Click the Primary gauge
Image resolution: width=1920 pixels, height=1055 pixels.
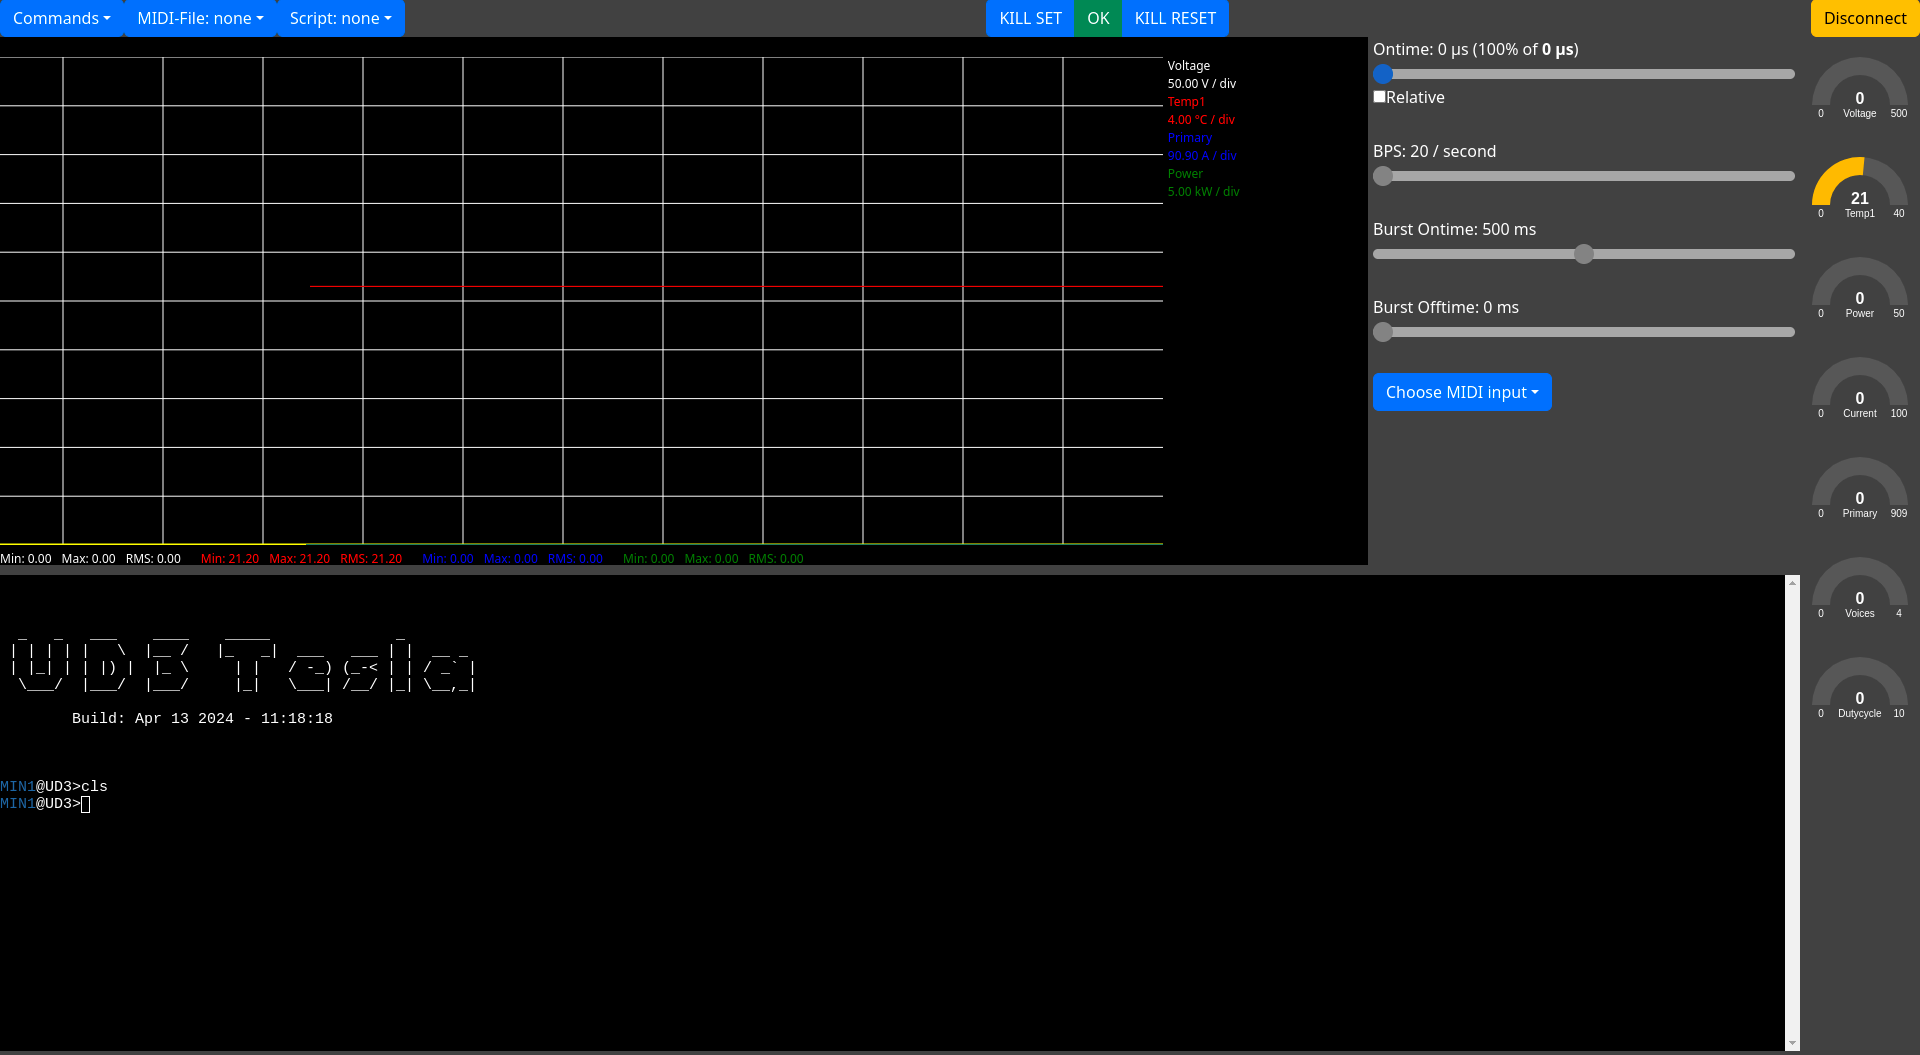click(1859, 488)
